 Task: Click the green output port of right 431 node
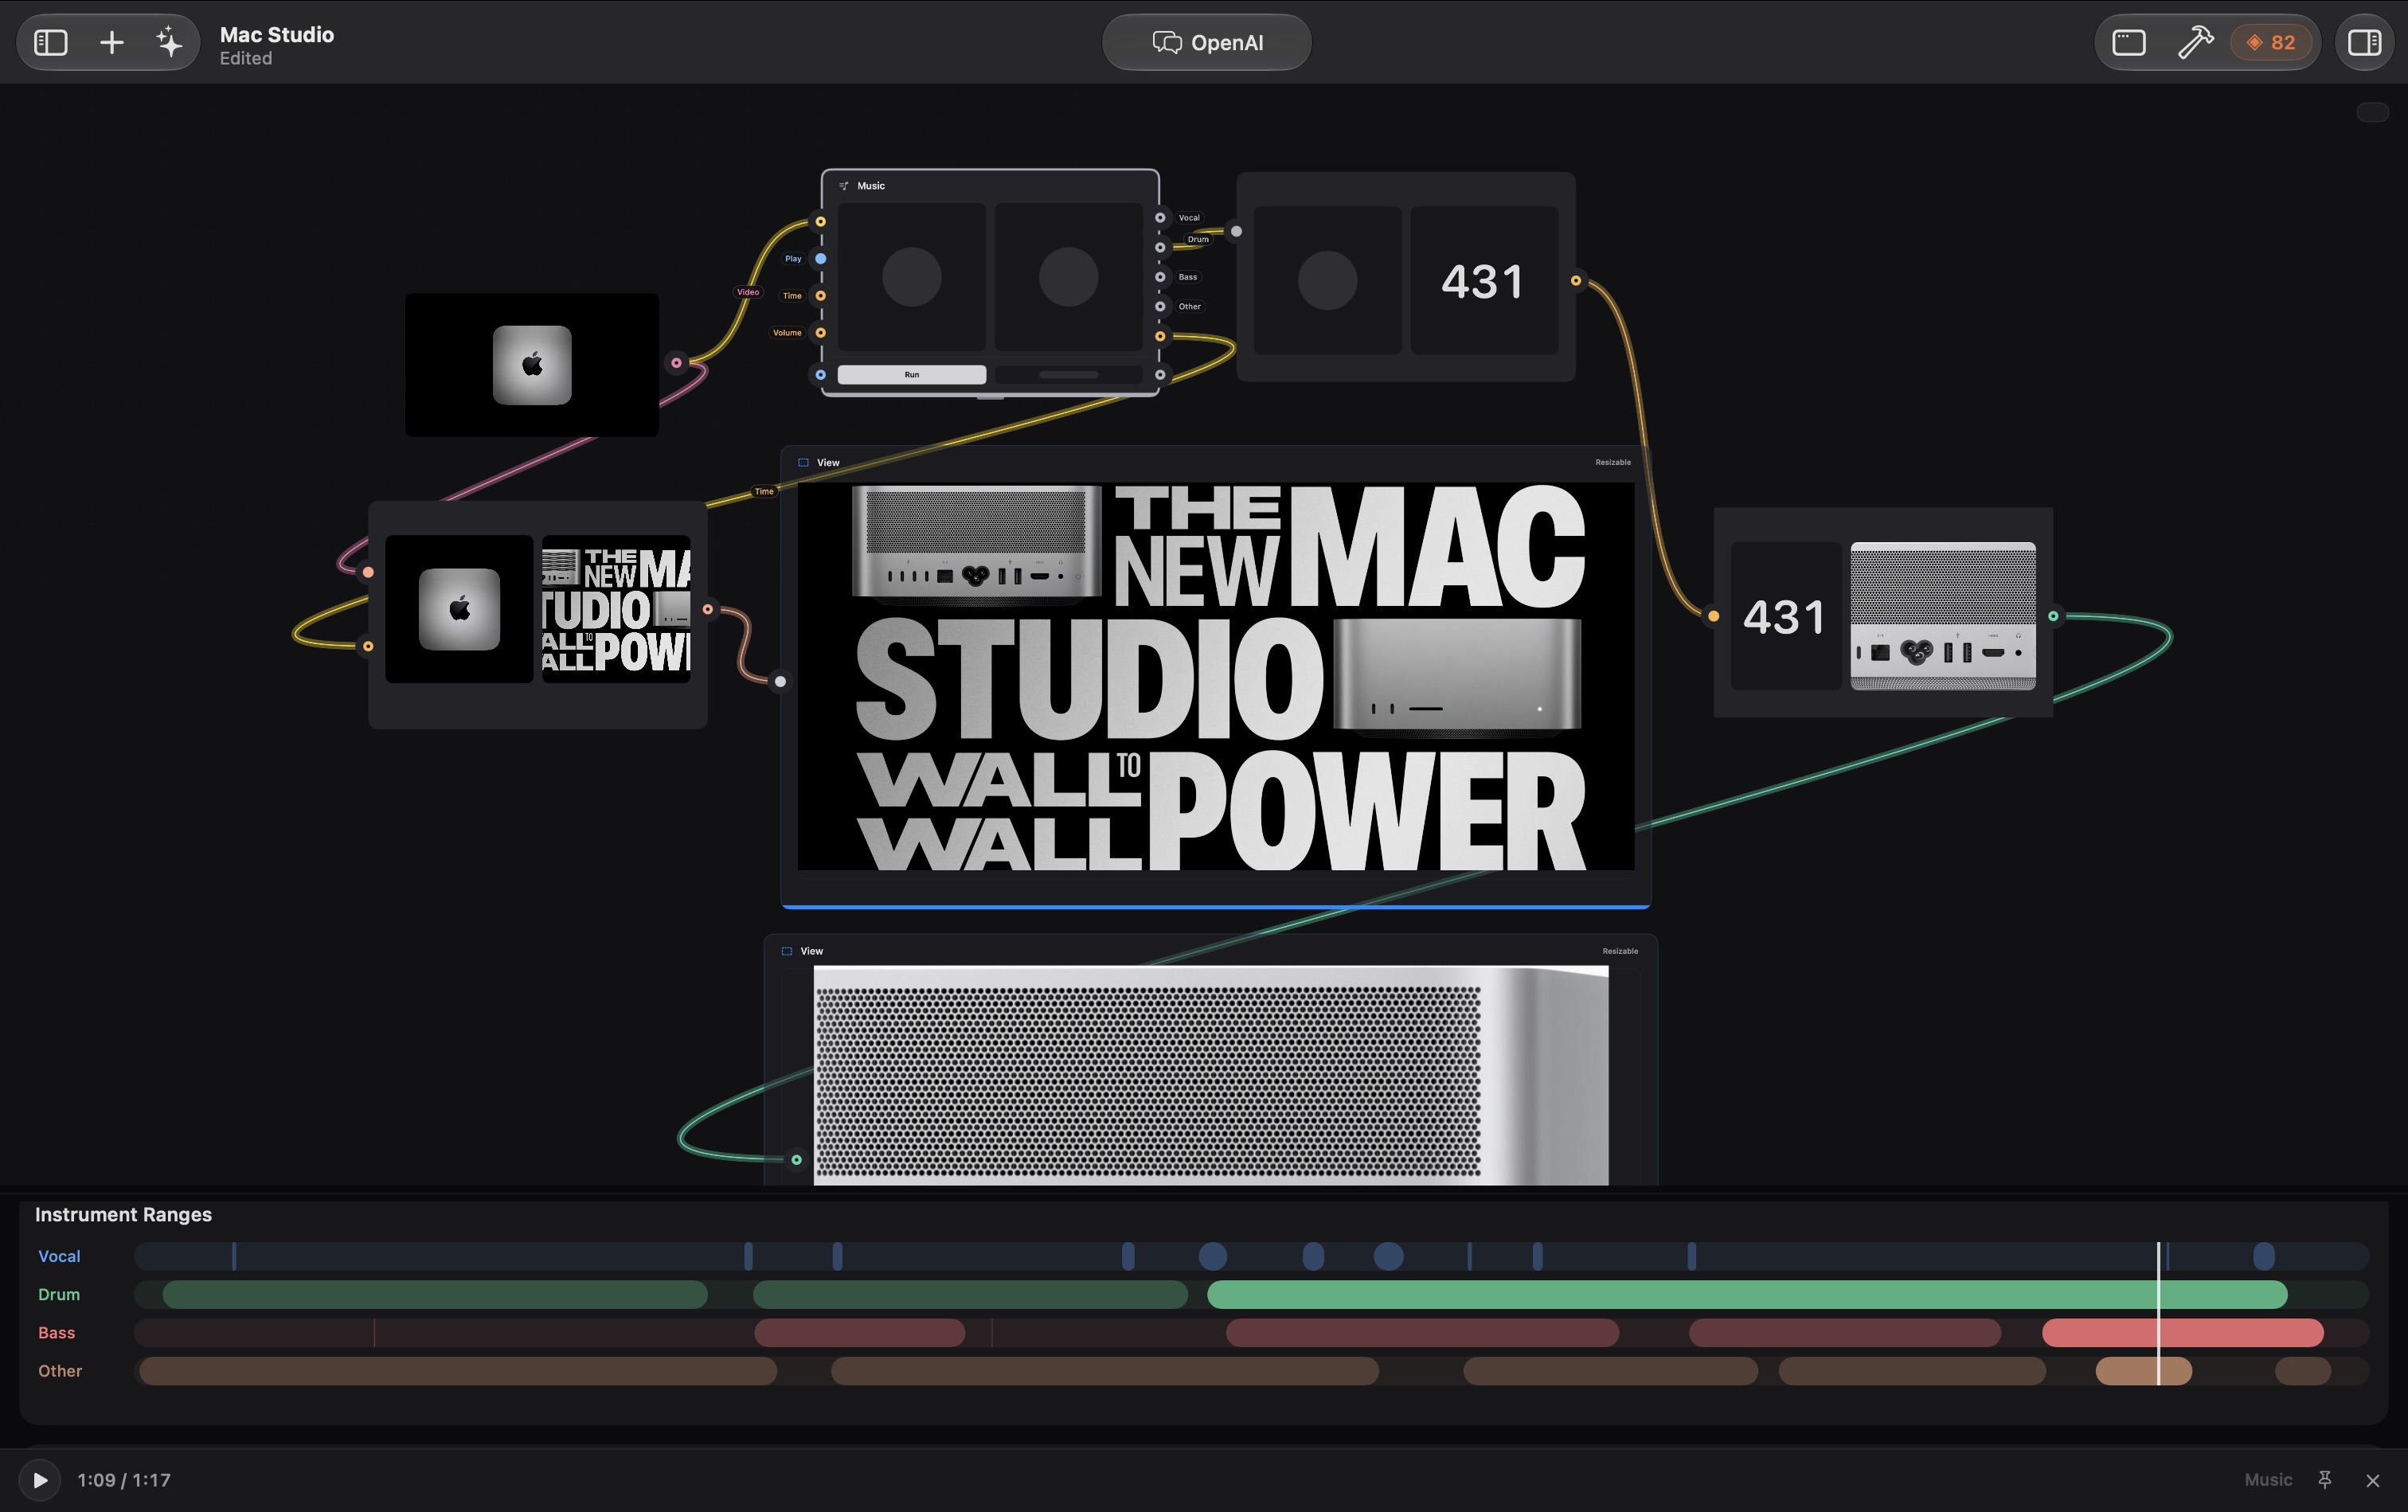point(2053,616)
